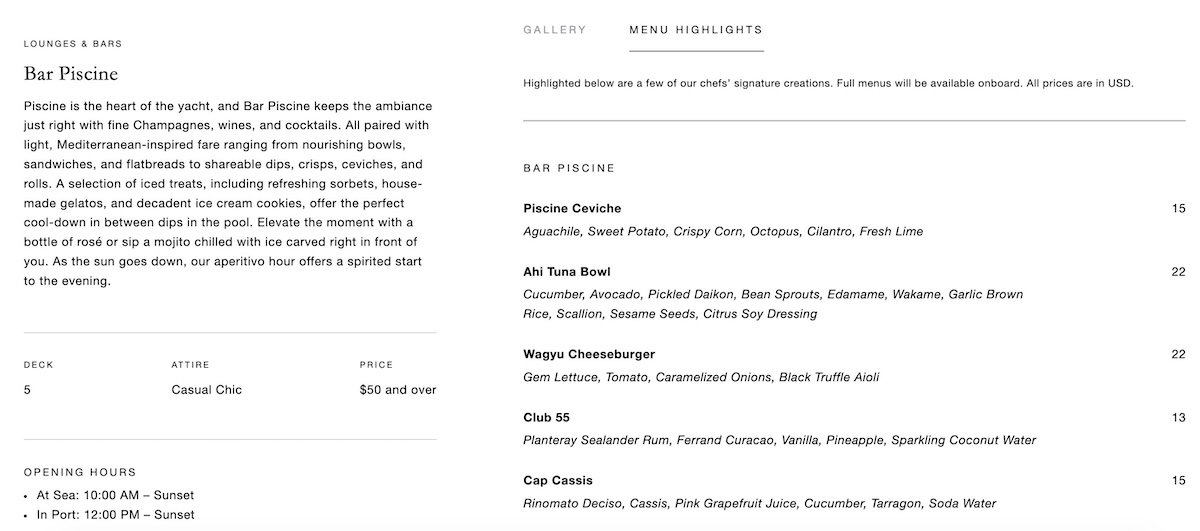
Task: Click the Wagyu Cheeseburger ingredients line
Action: [701, 377]
